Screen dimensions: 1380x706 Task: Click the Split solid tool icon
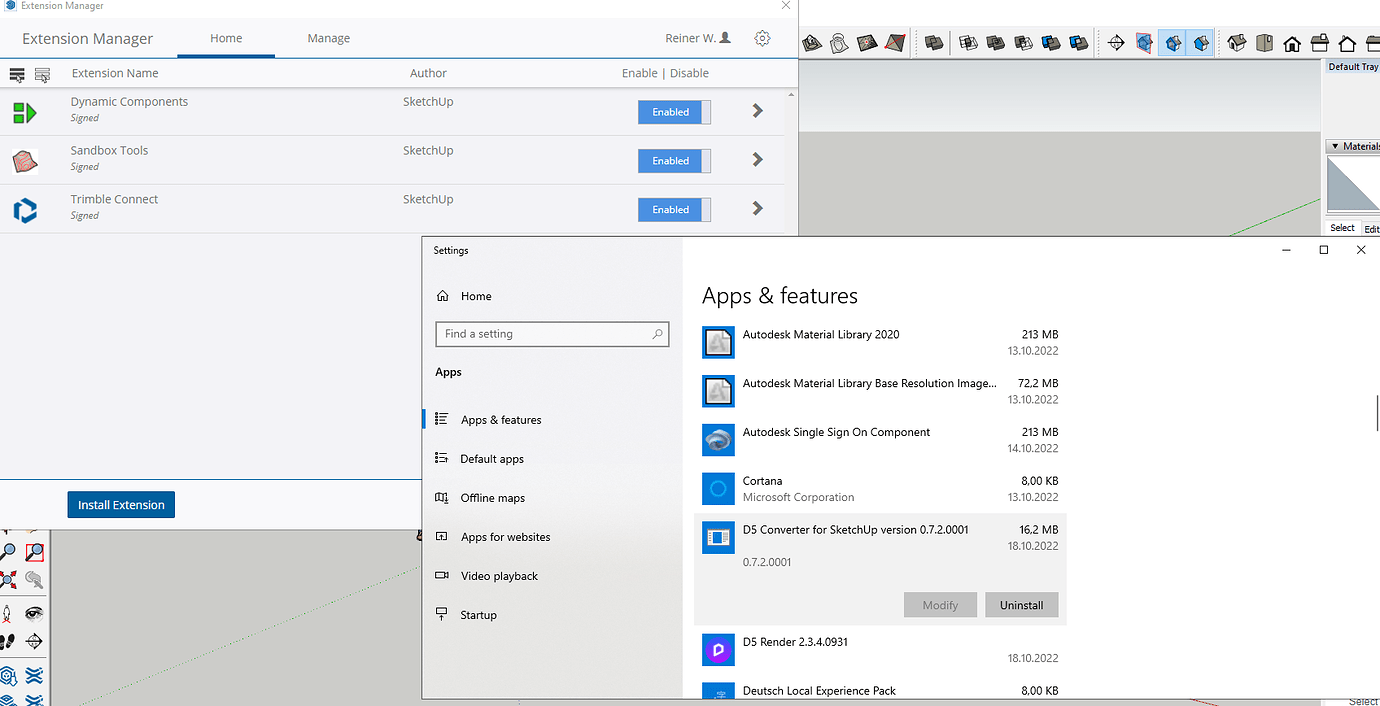click(1078, 43)
